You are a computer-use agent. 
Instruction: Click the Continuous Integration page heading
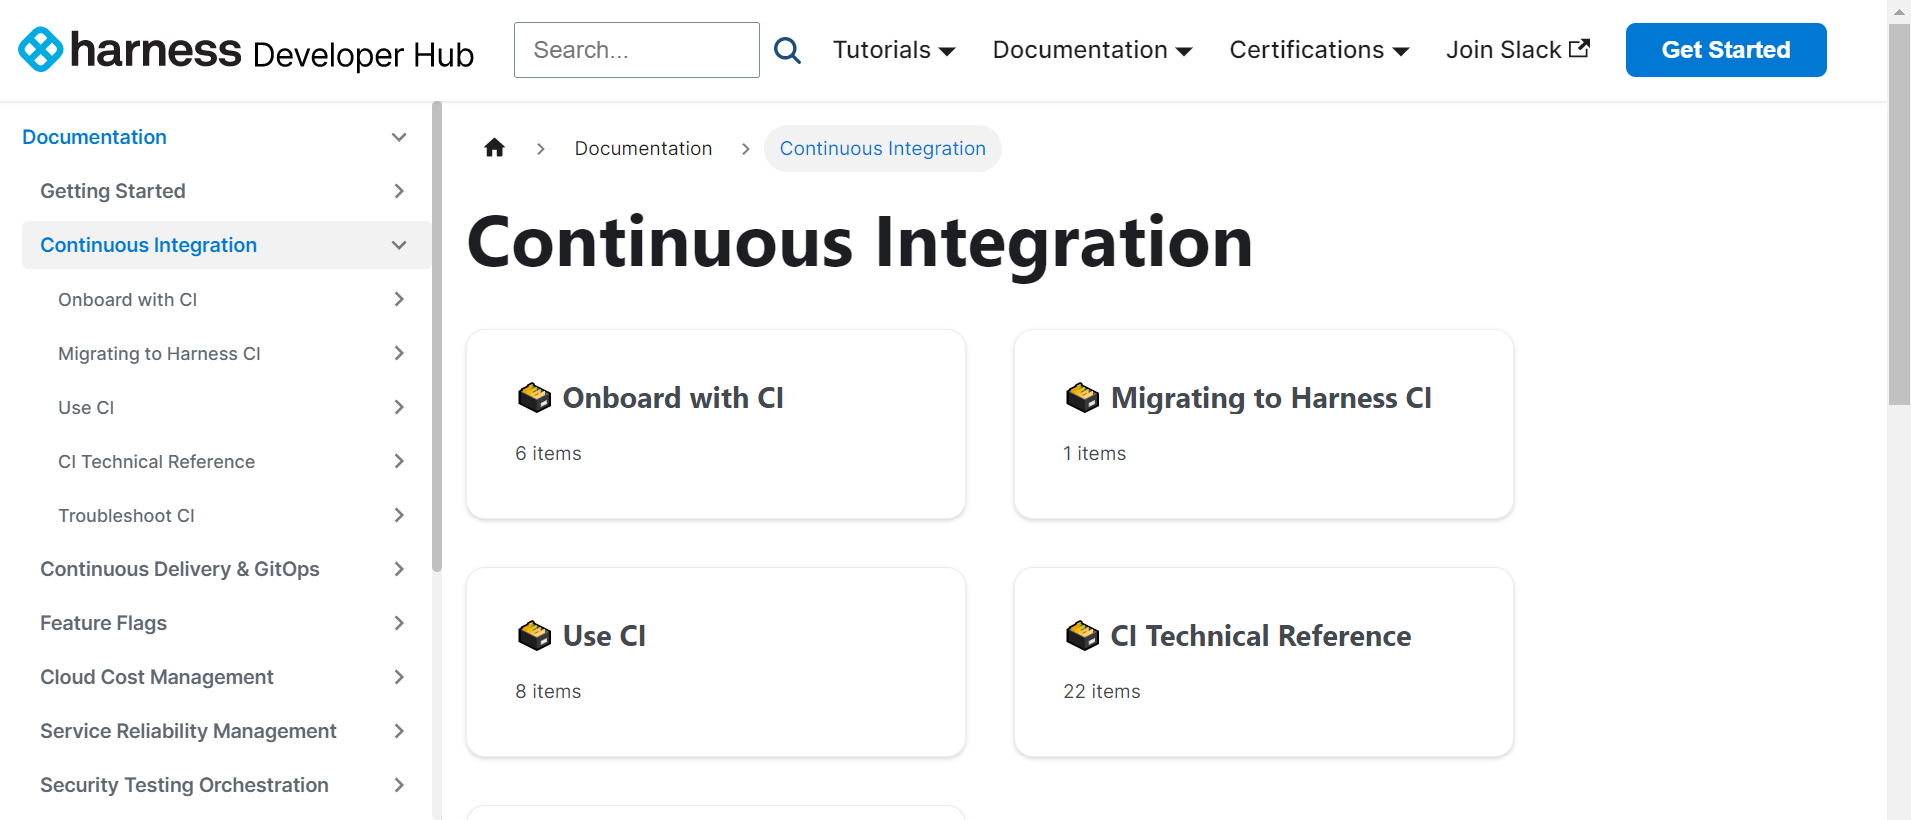pos(860,243)
